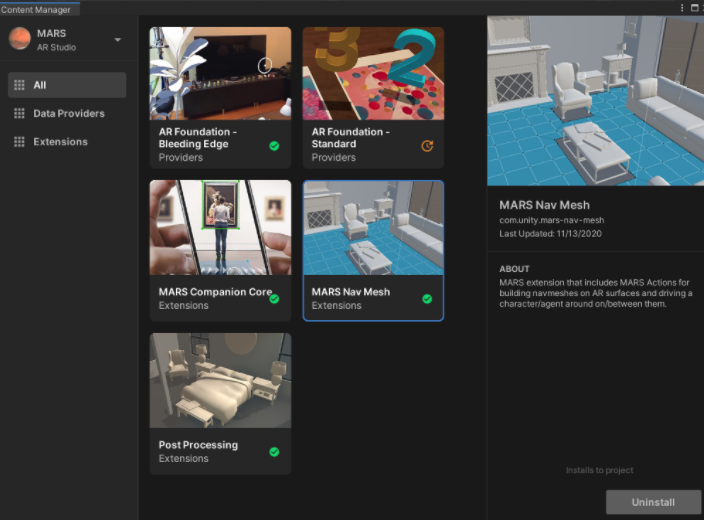Viewport: 704px width, 520px height.
Task: Select the AR Foundation Bleeding Edge thumbnail
Action: (x=220, y=72)
